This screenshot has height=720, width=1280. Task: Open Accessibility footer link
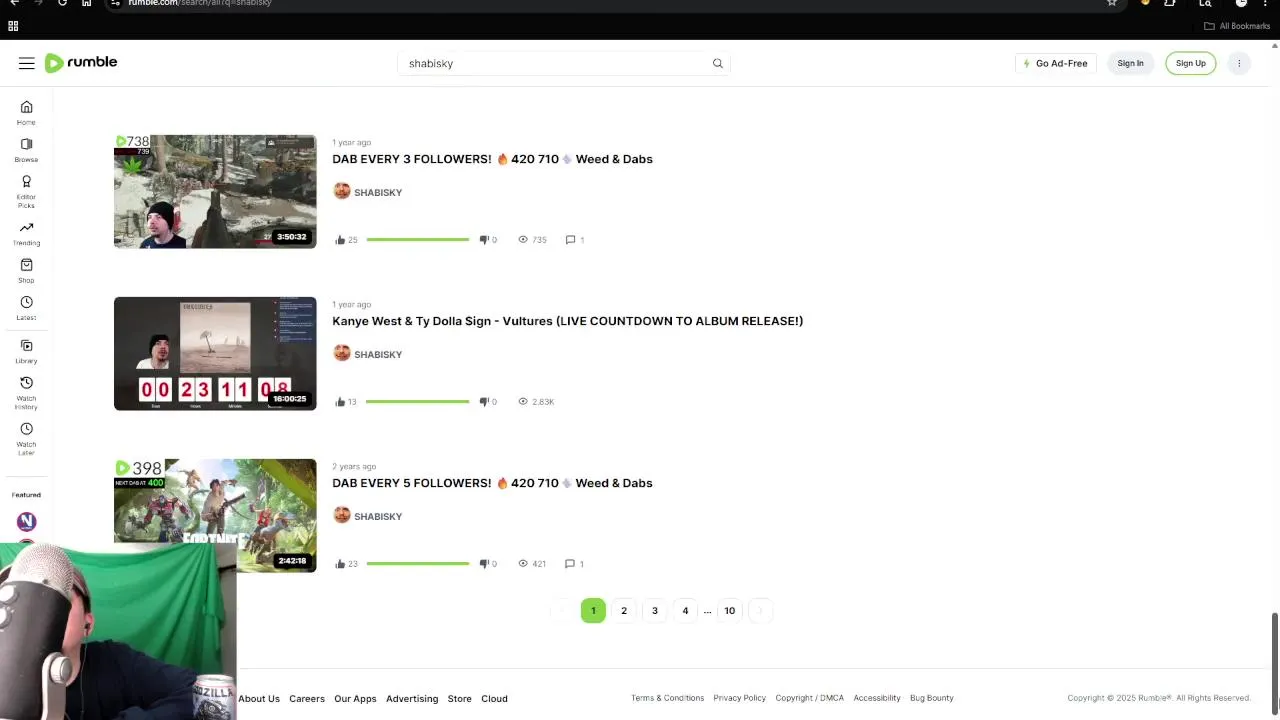pyautogui.click(x=877, y=698)
